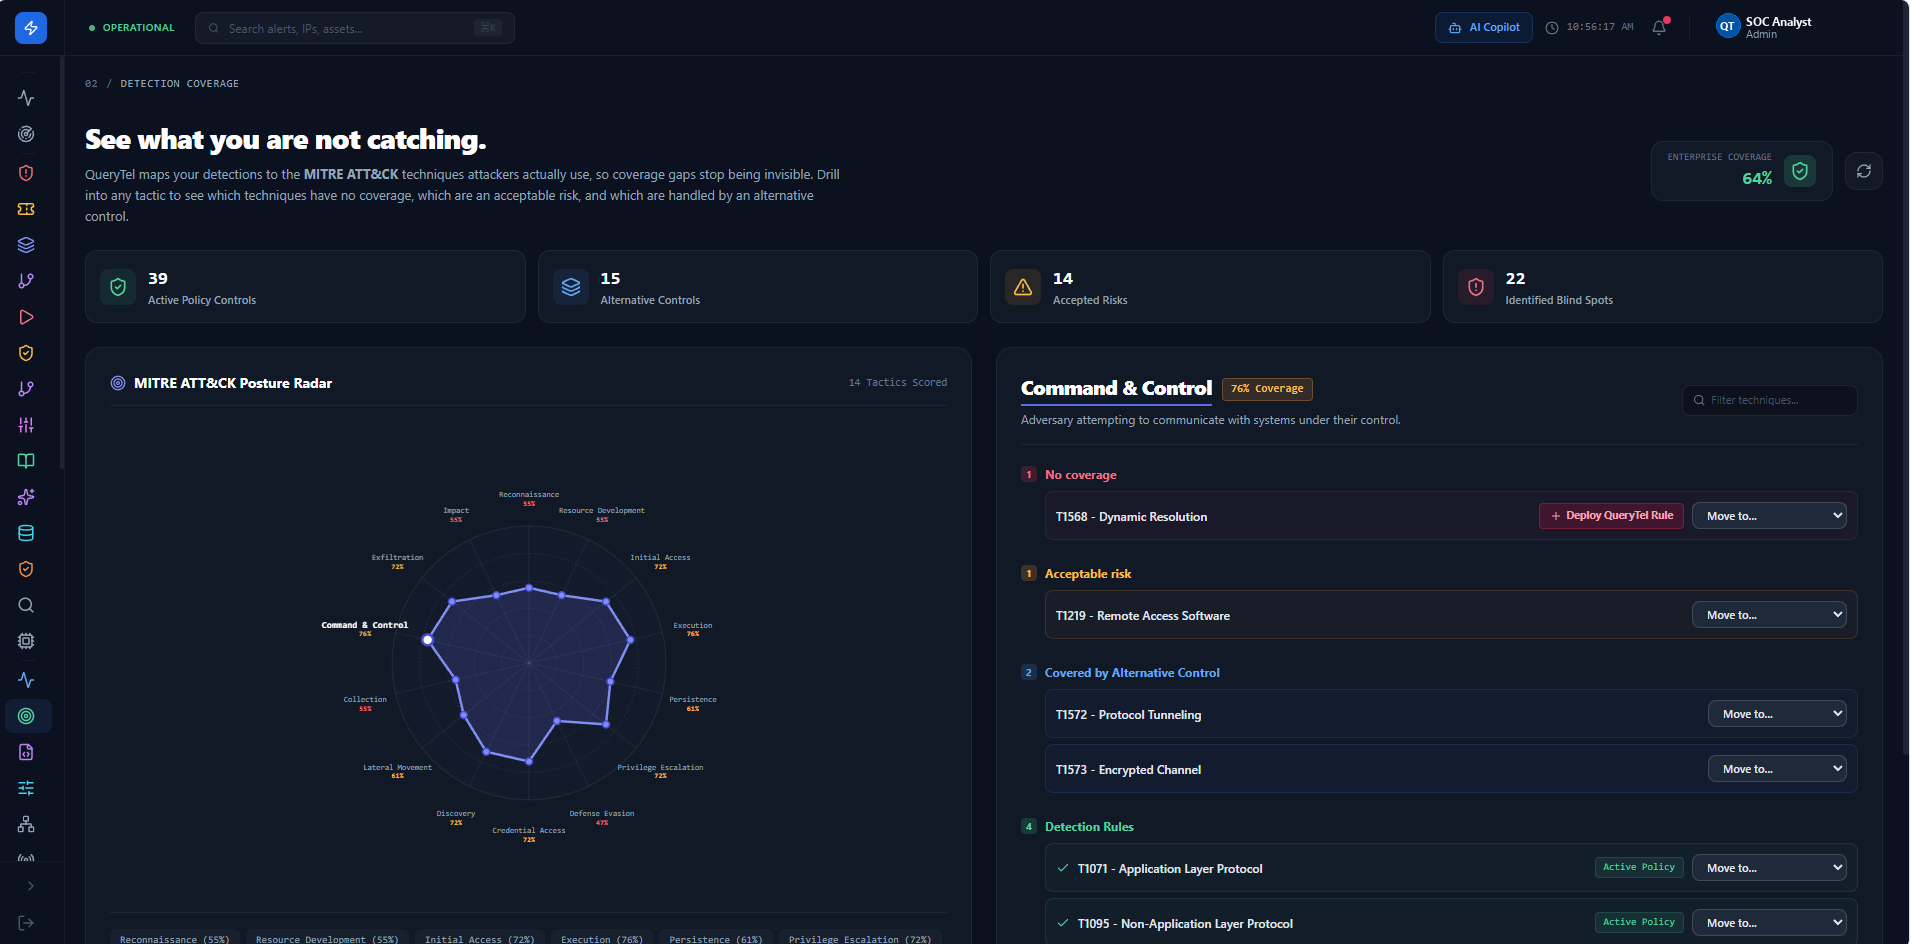Image resolution: width=1912 pixels, height=944 pixels.
Task: Select the Reconnaissance (55%) tactic chip
Action: [x=175, y=938]
